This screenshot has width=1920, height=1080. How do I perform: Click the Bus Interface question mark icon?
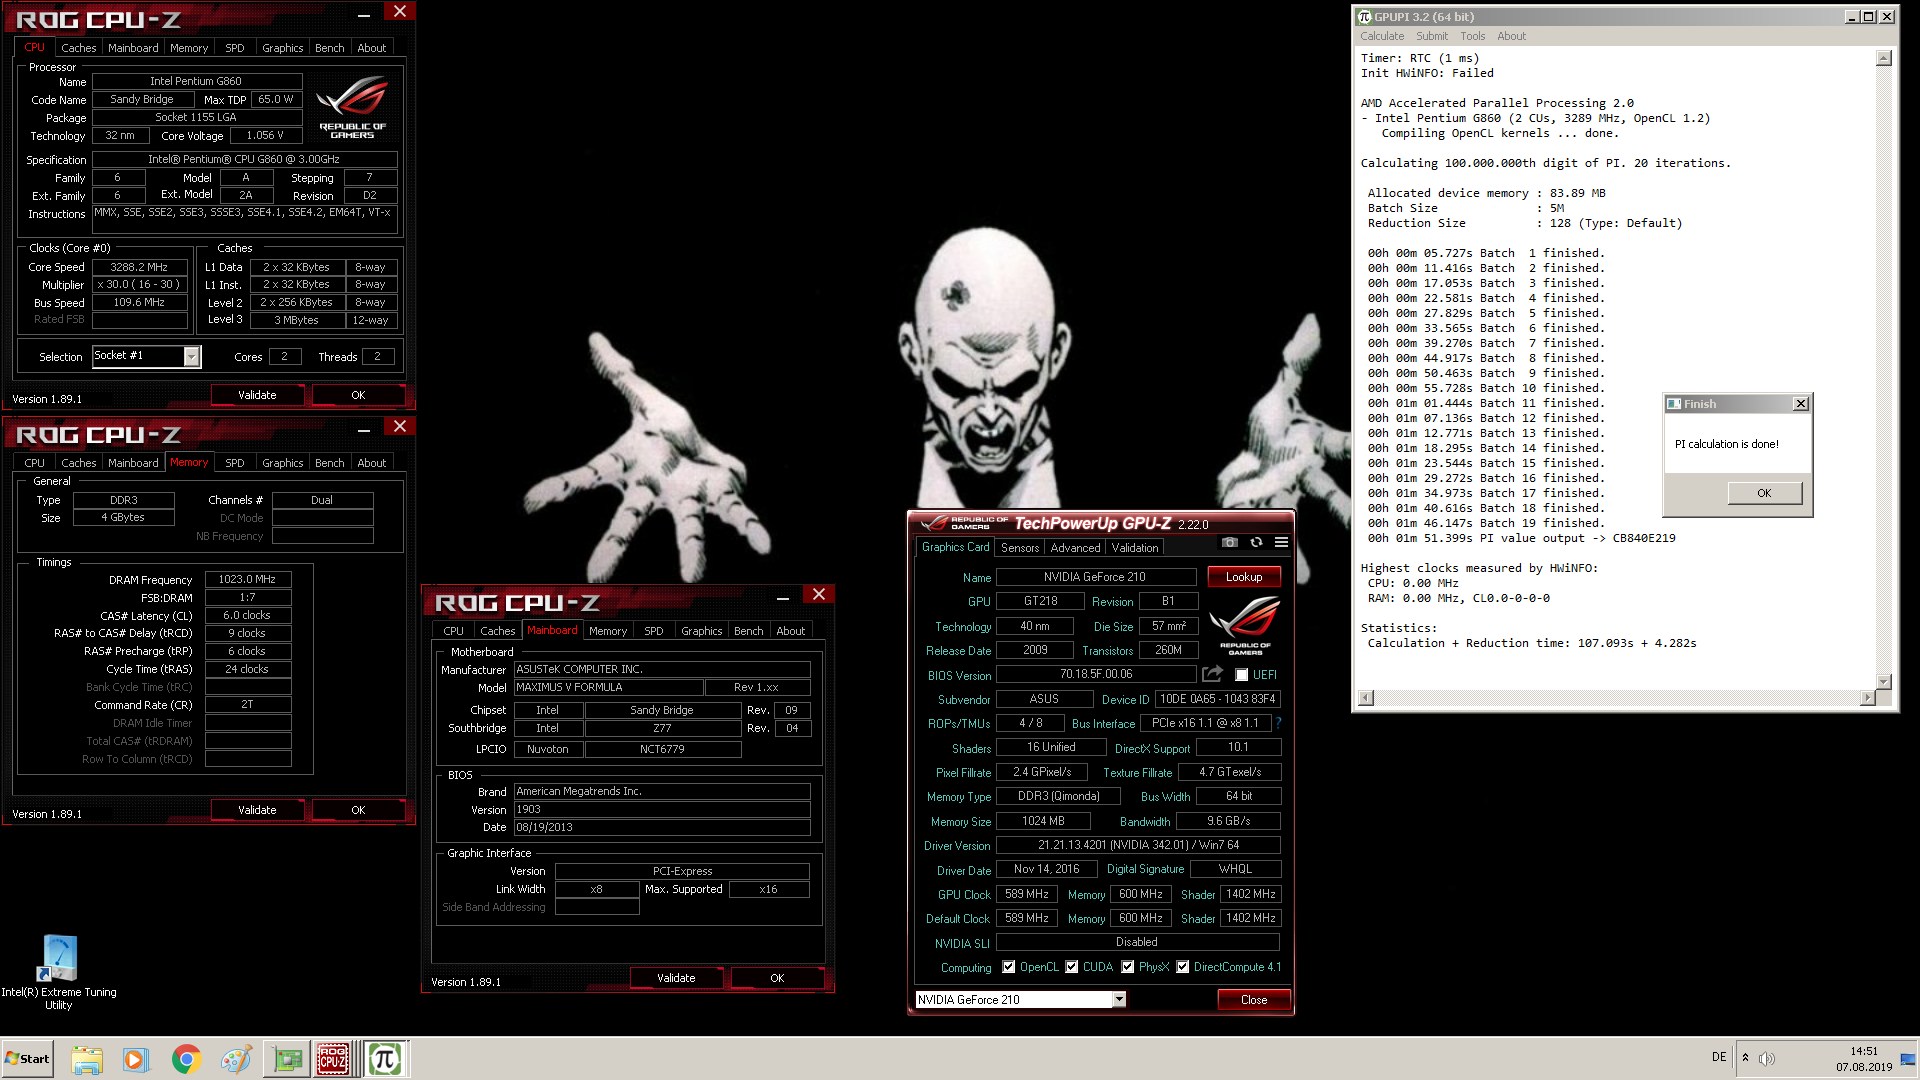[x=1278, y=723]
